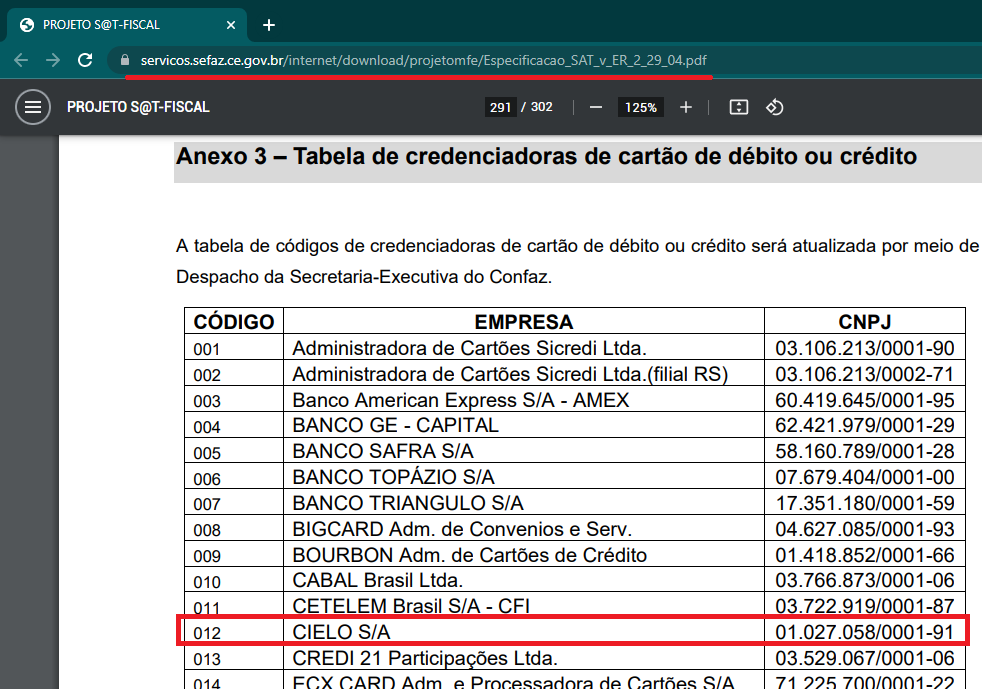Select CNPJ 03.529.067/0001-06
The width and height of the screenshot is (982, 689).
point(864,658)
